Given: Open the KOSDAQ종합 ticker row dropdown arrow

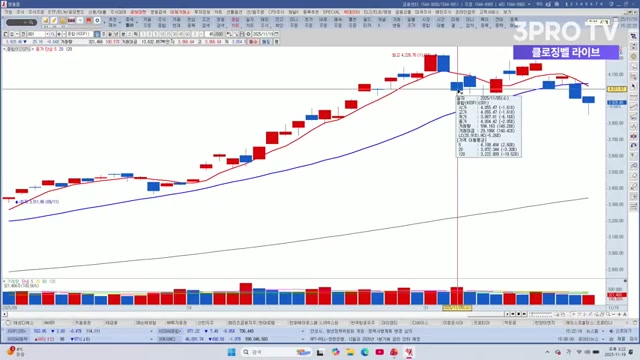Looking at the screenshot, I should click(x=302, y=331).
